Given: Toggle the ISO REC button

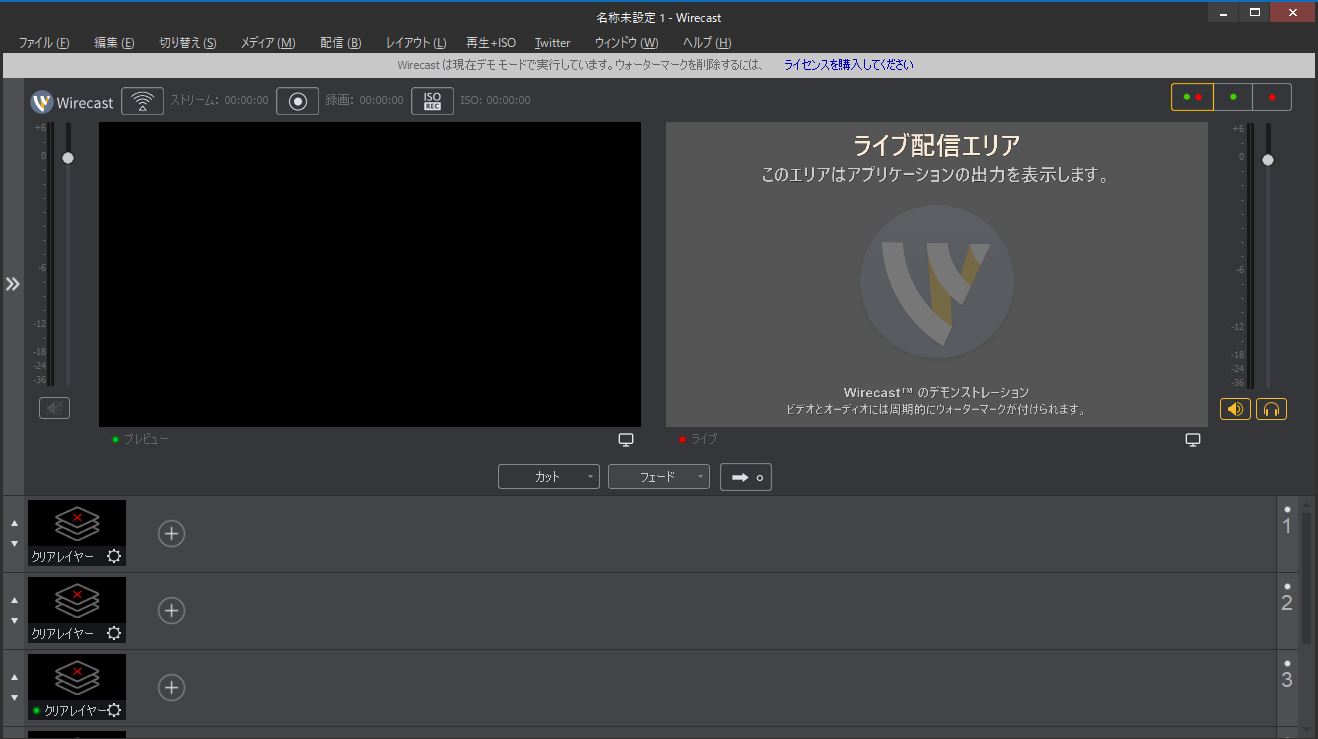Looking at the screenshot, I should tap(432, 101).
